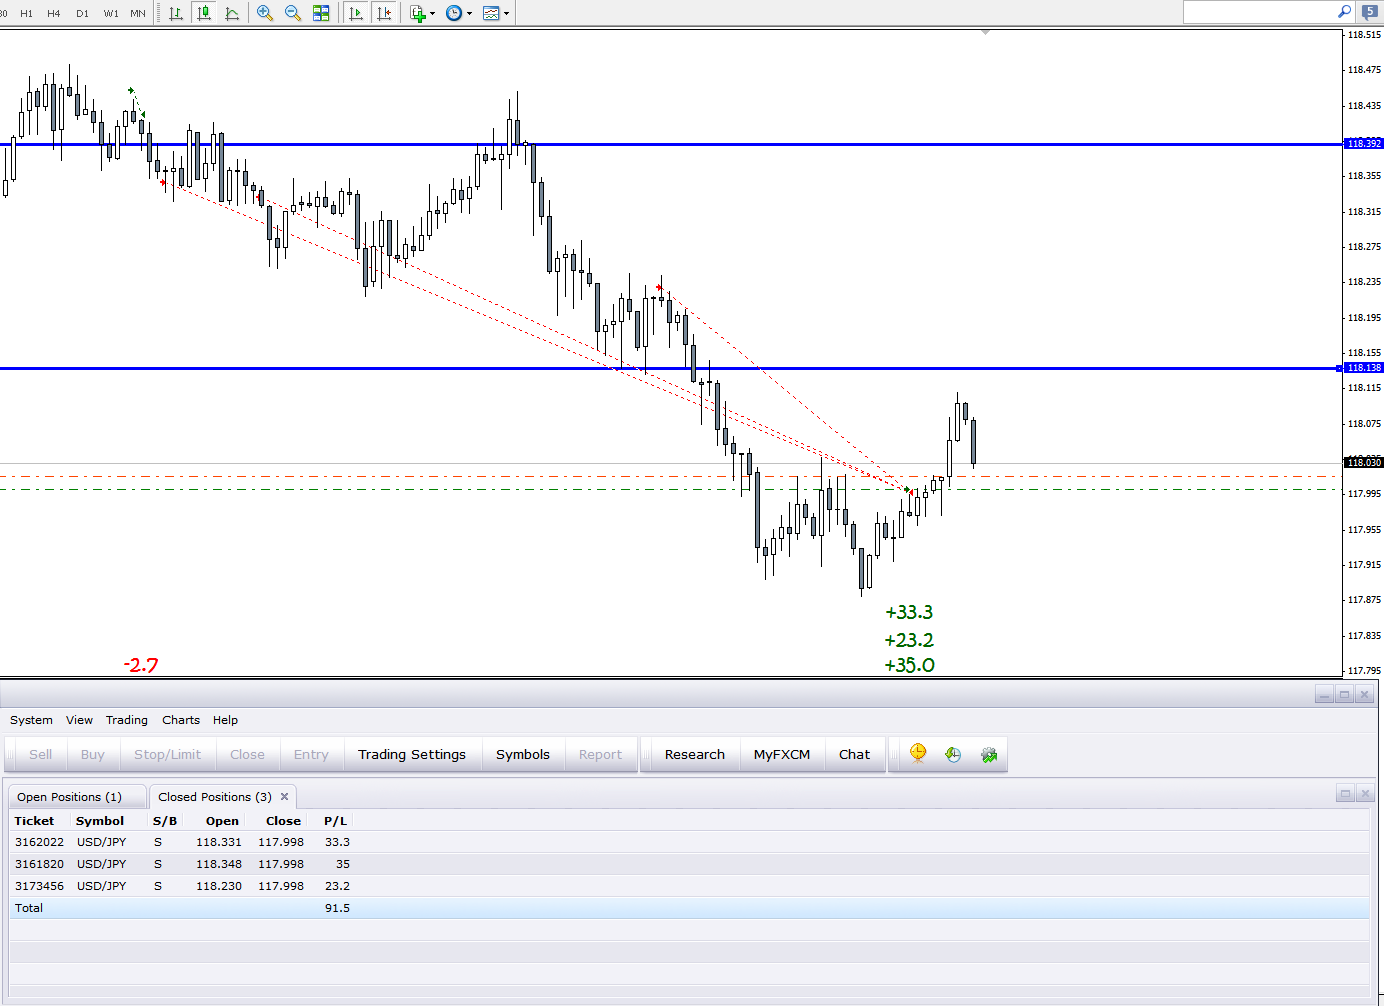Zoom in on the chart
This screenshot has height=1006, width=1384.
tap(265, 13)
